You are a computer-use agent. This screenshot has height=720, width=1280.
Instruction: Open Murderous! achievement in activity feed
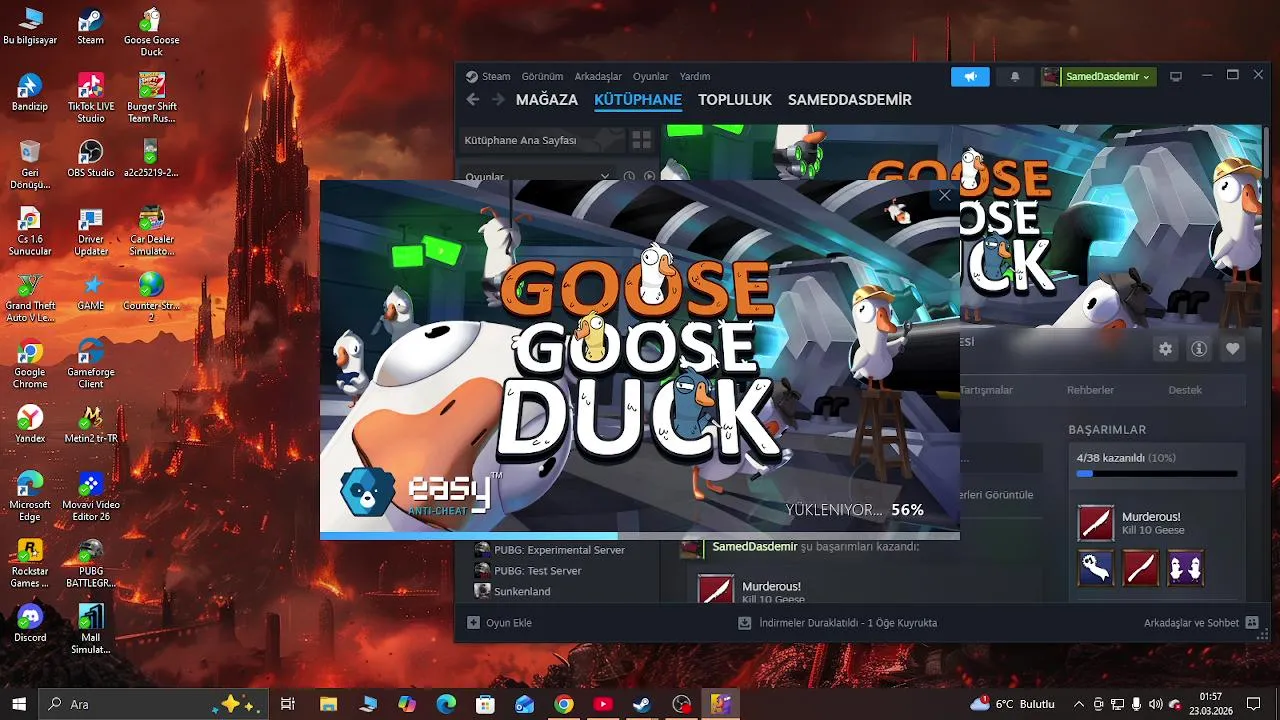771,586
